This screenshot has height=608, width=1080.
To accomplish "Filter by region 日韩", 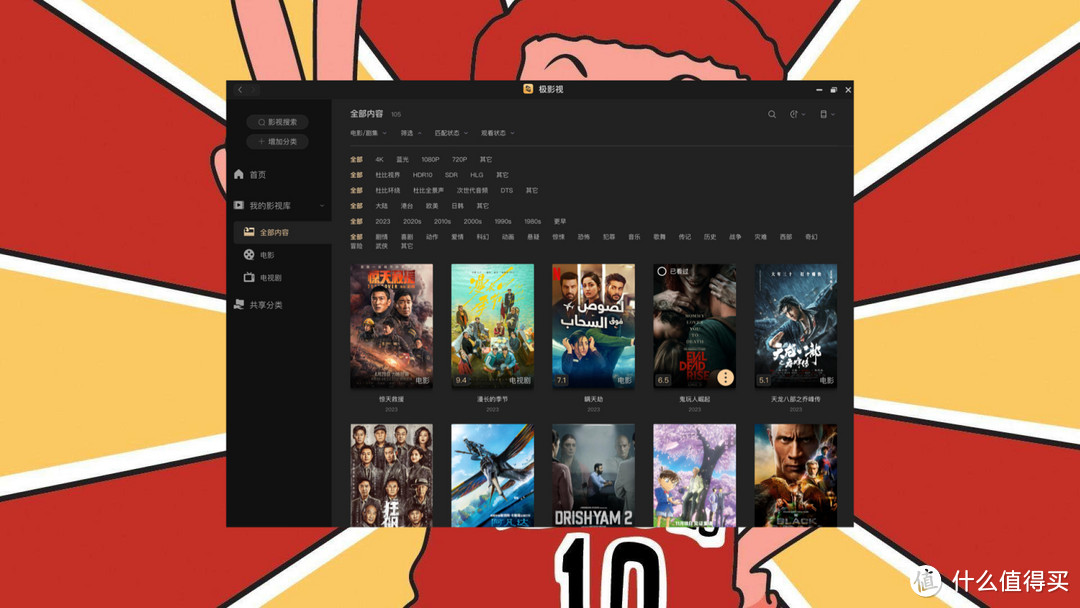I will pos(457,206).
